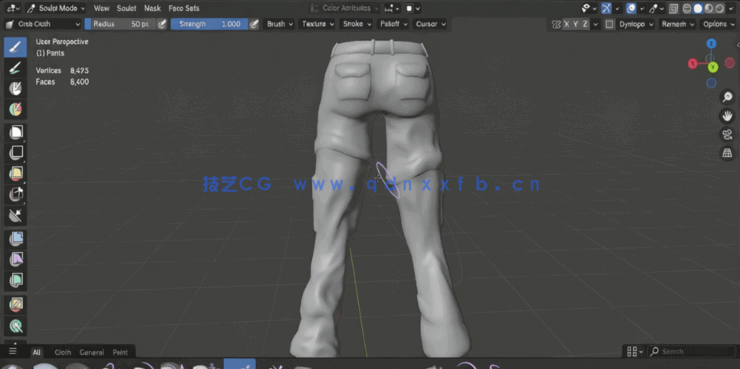The width and height of the screenshot is (740, 369).
Task: Switch to material preview shading
Action: pos(709,8)
